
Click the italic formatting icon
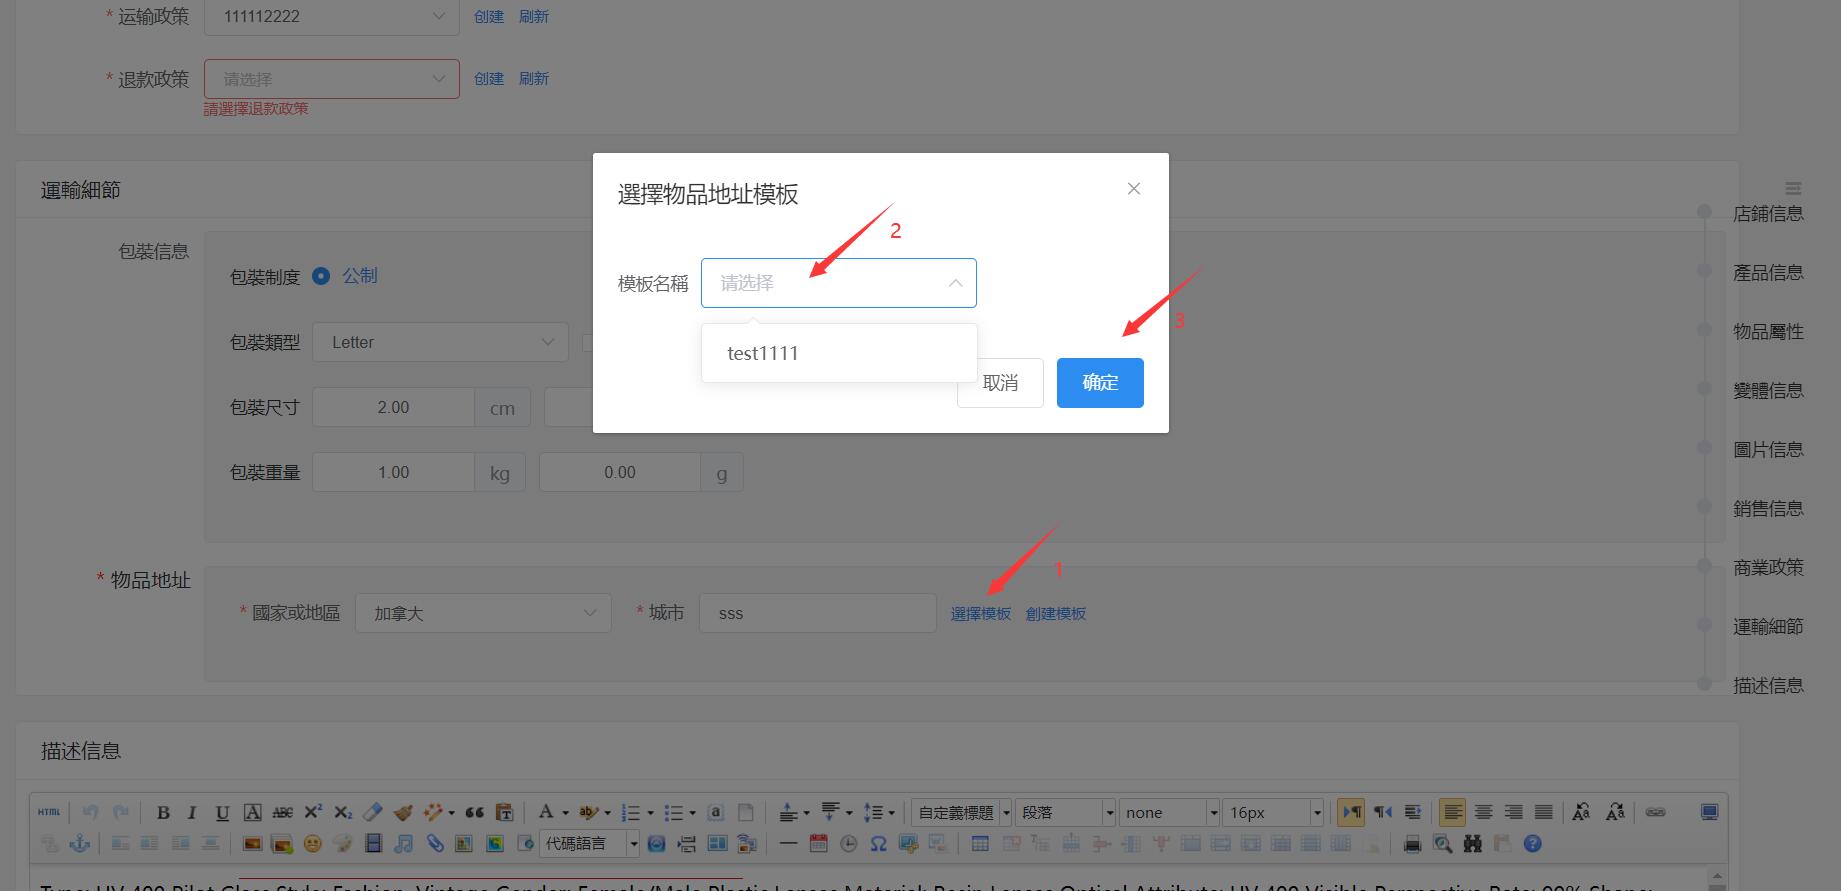(x=192, y=813)
